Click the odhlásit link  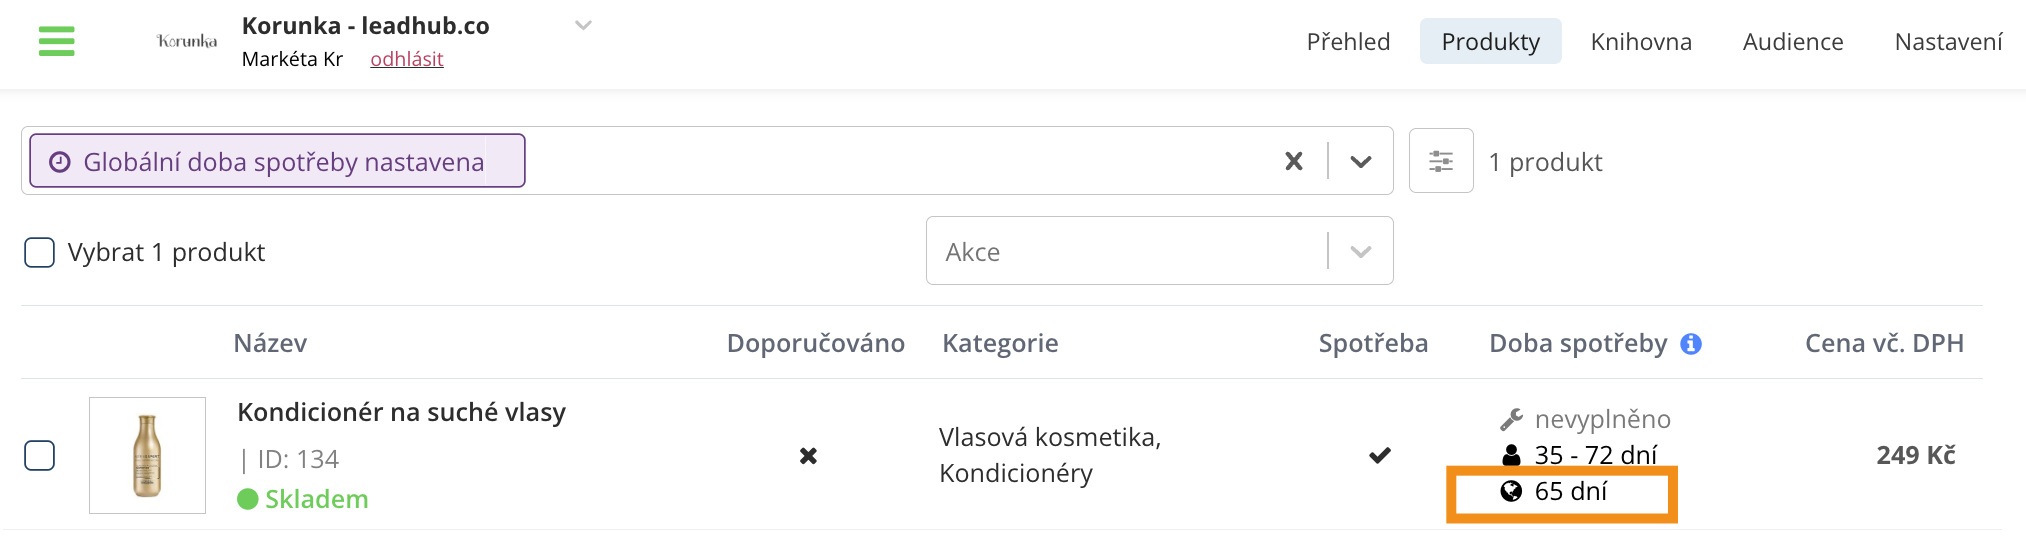tap(406, 59)
